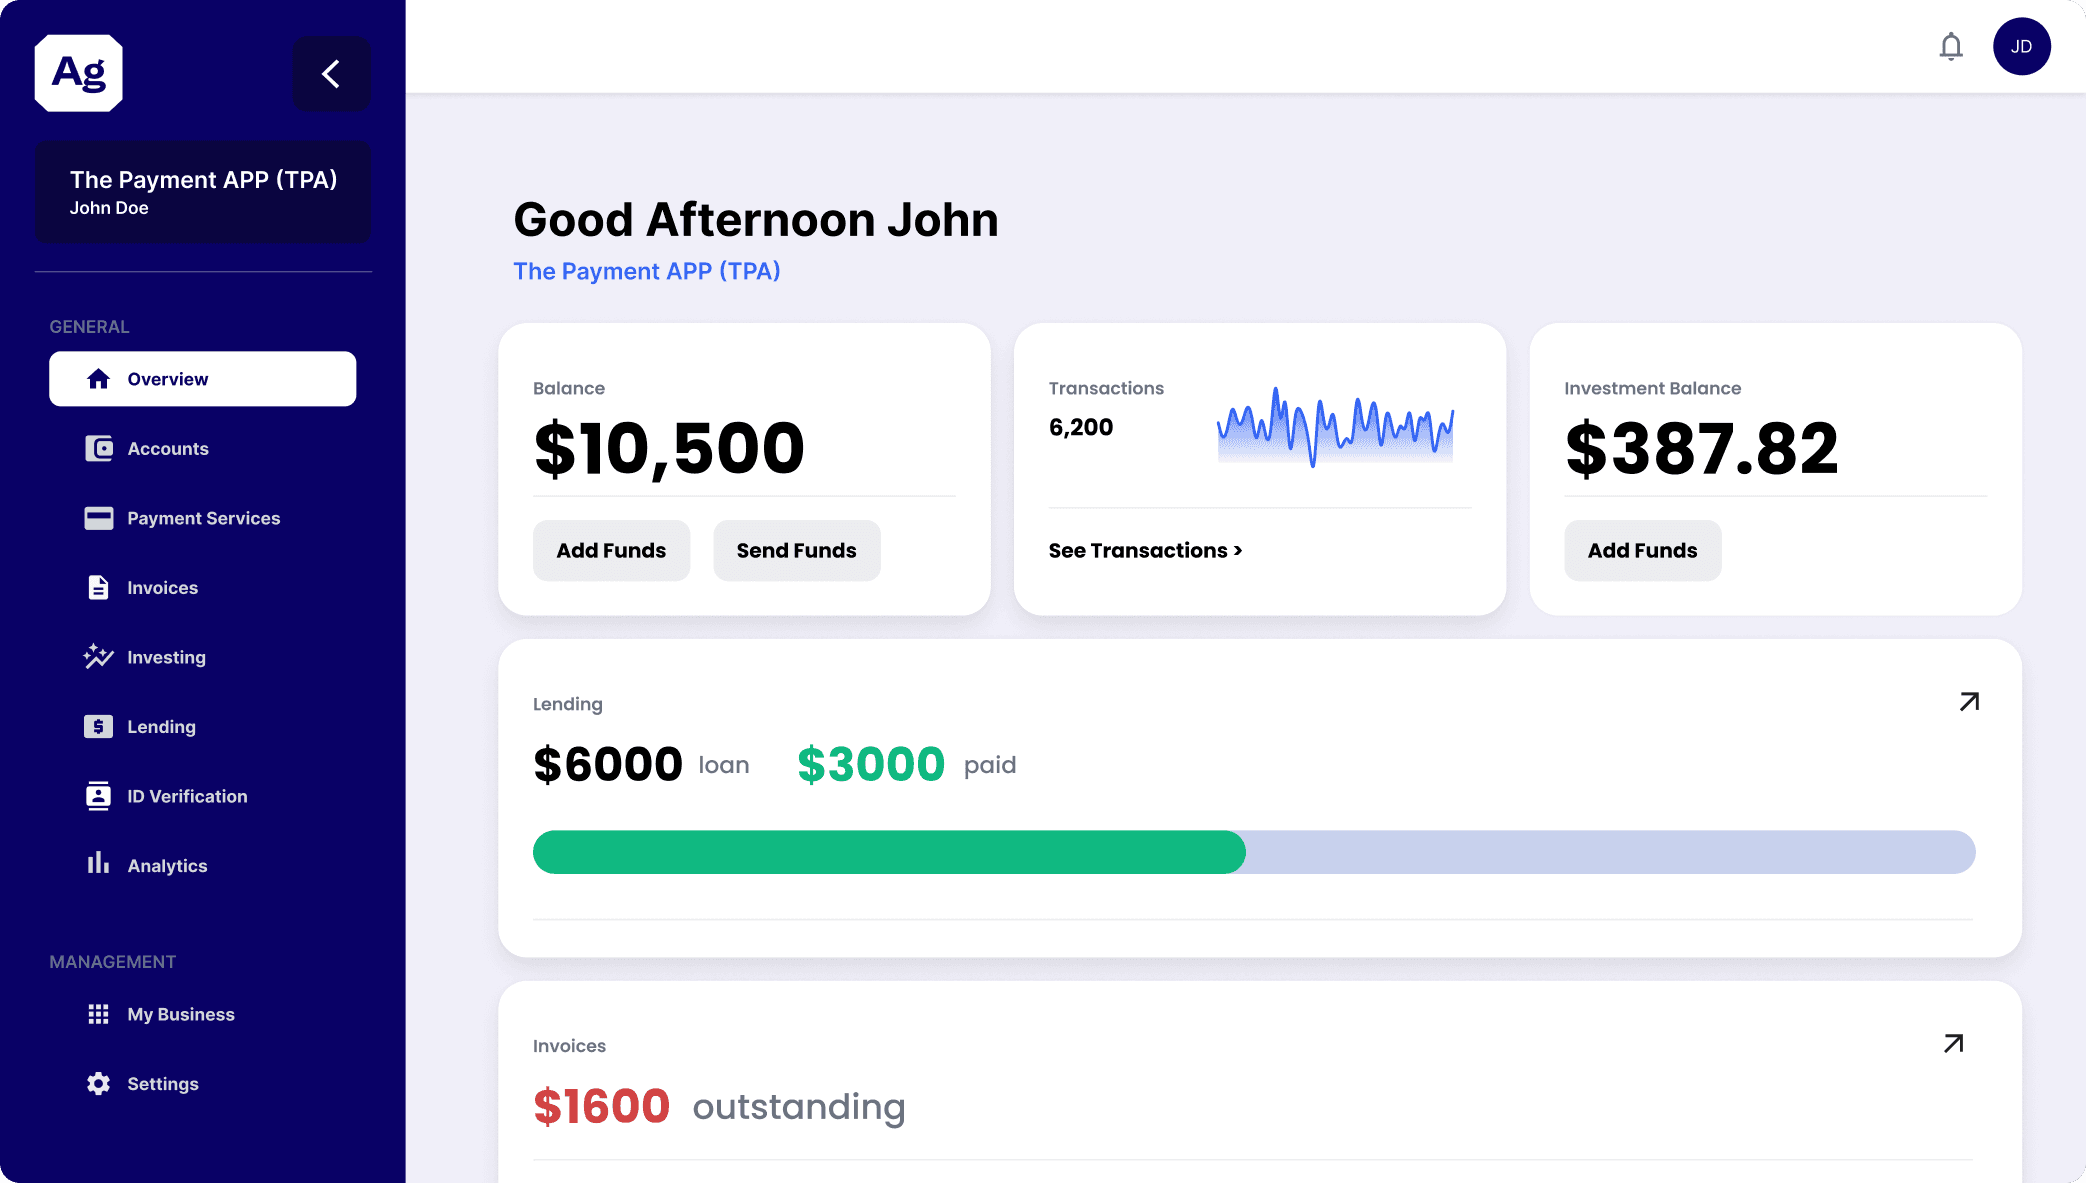
Task: Expand the Lending card arrow
Action: [x=1969, y=702]
